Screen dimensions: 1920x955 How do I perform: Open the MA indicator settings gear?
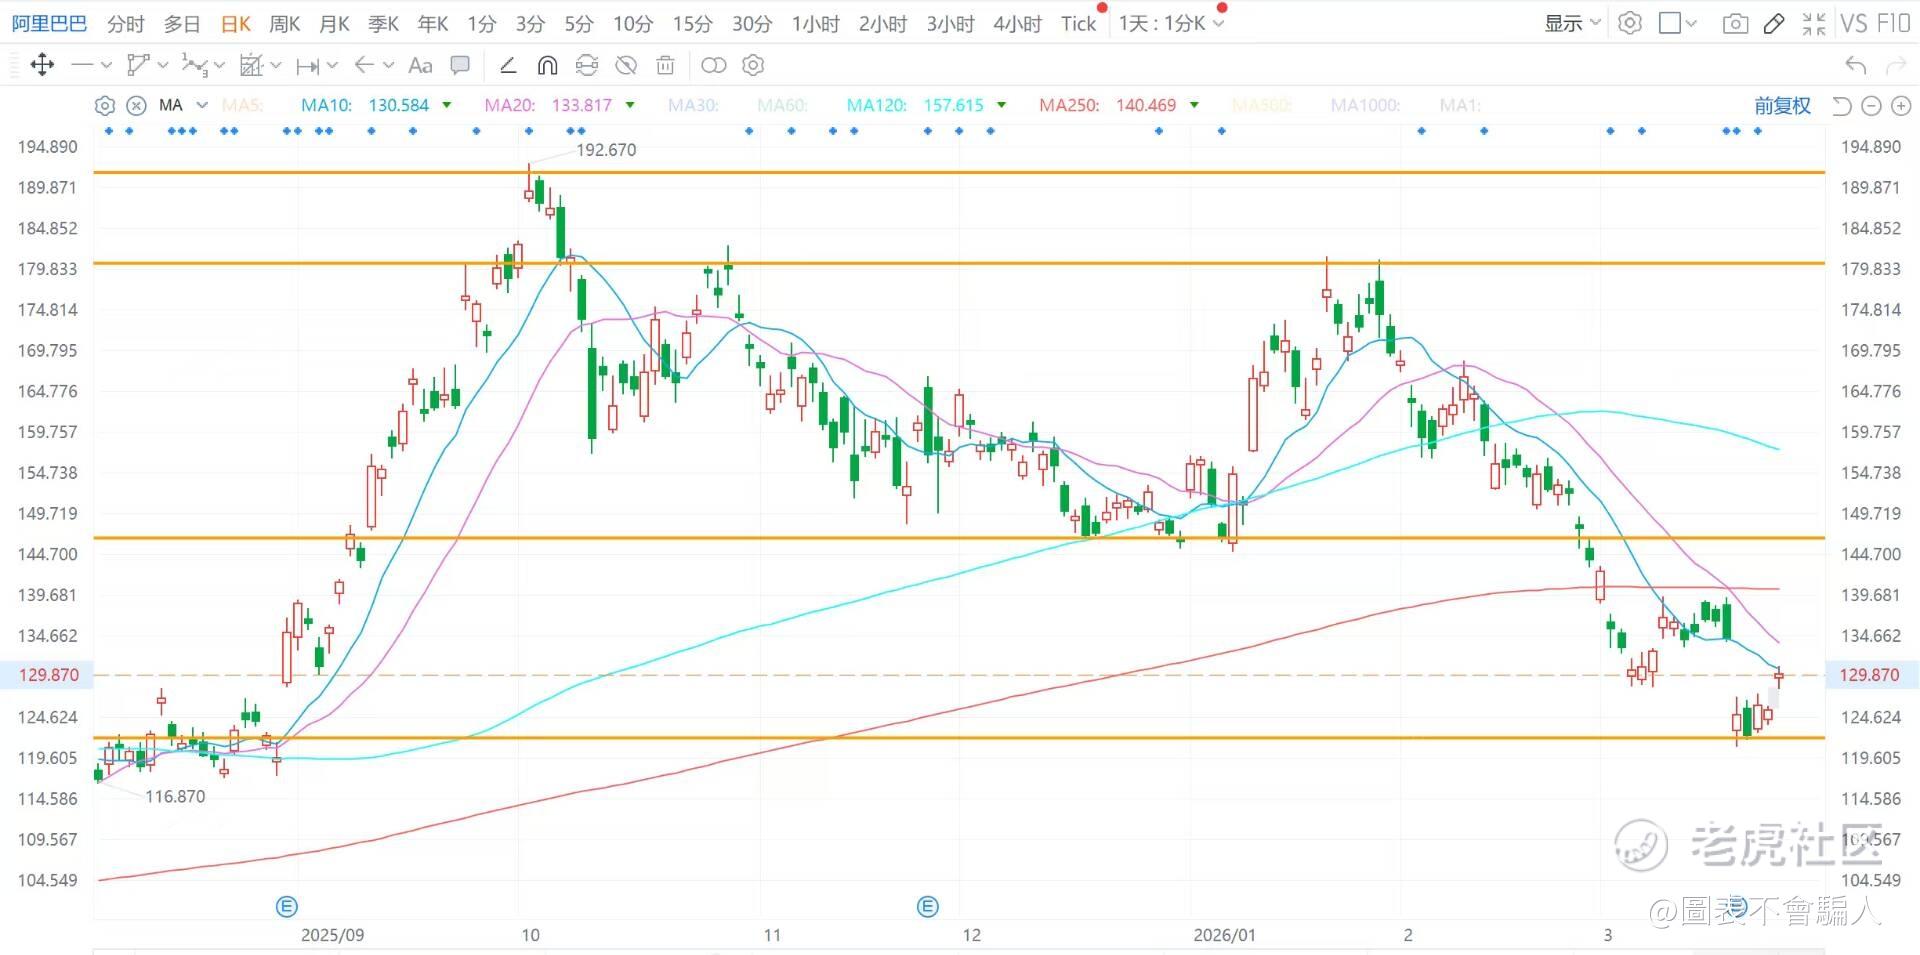point(105,105)
